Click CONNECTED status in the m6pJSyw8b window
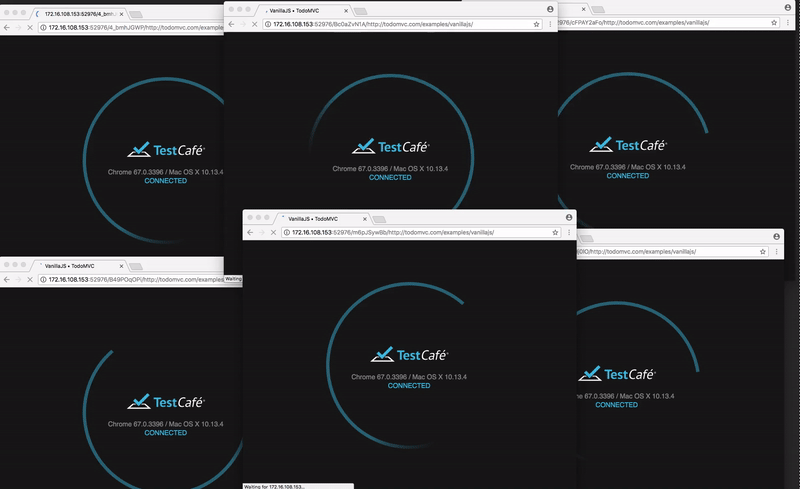 coord(409,385)
